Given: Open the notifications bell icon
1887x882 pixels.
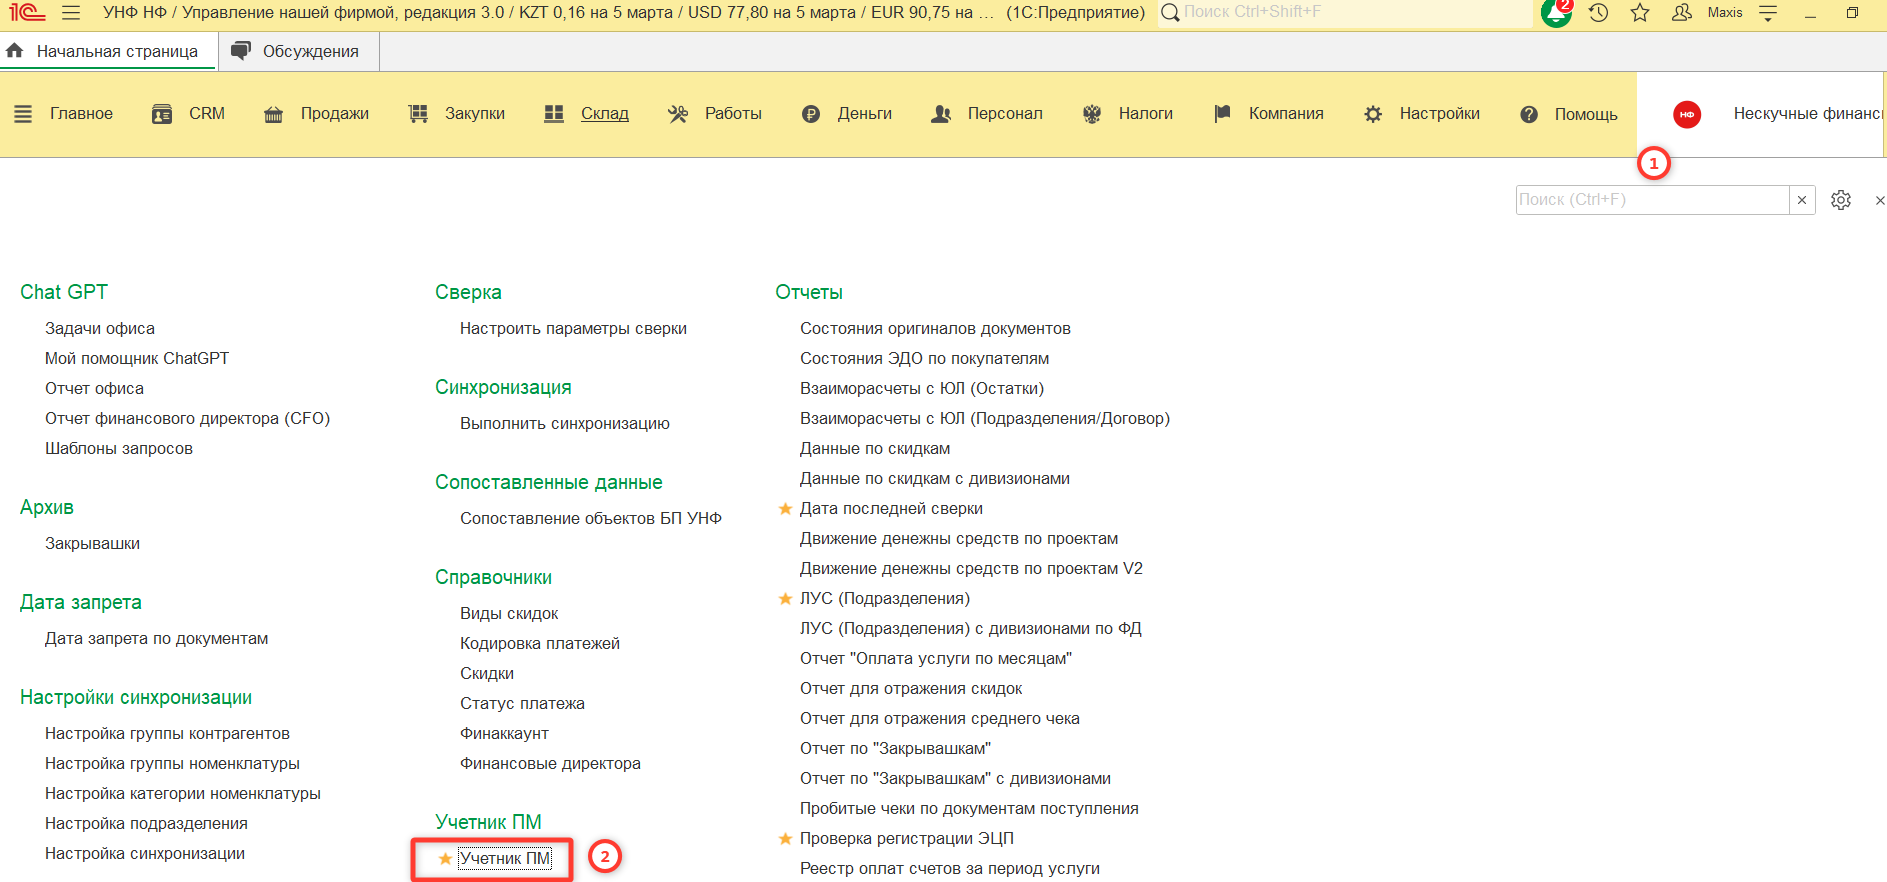Looking at the screenshot, I should (x=1555, y=13).
